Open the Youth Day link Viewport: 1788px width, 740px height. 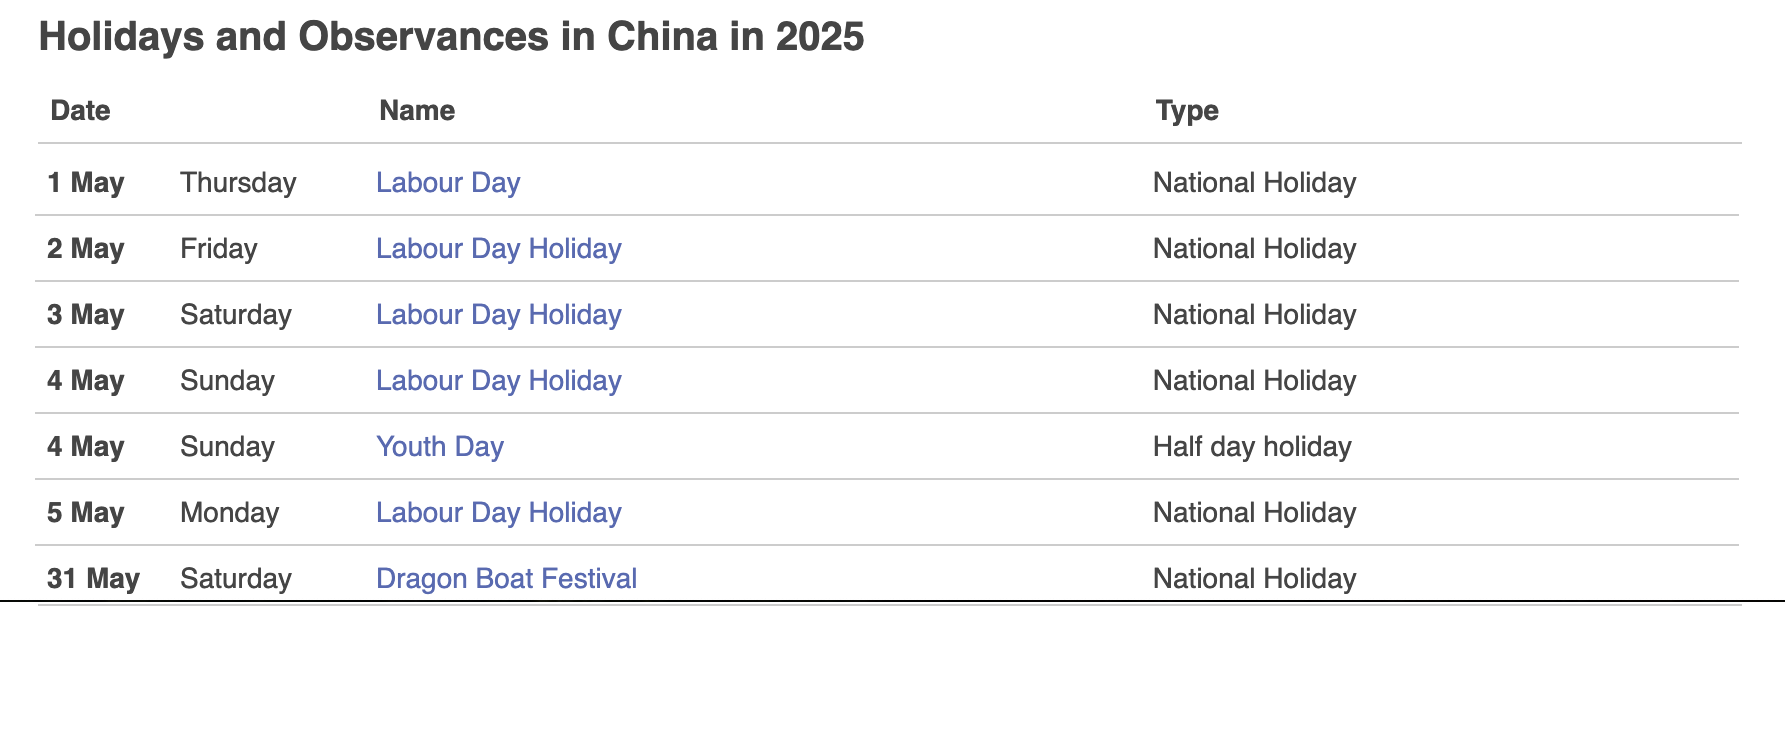tap(440, 446)
